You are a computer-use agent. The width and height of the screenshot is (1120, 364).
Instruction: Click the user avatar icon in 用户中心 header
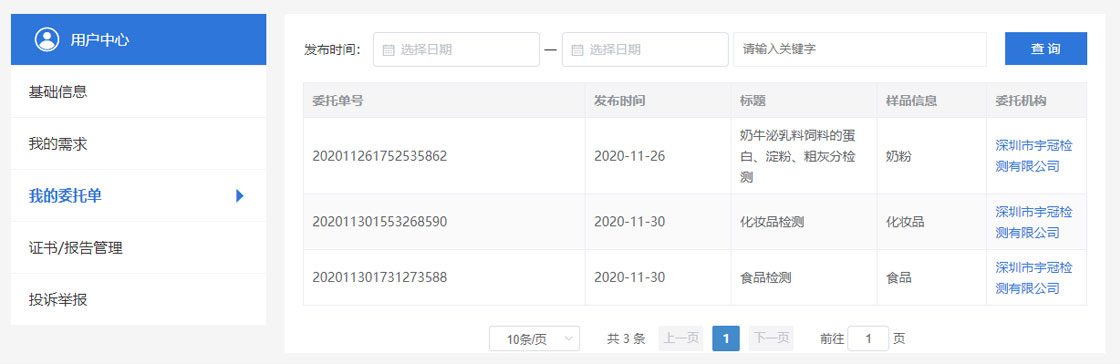point(47,39)
